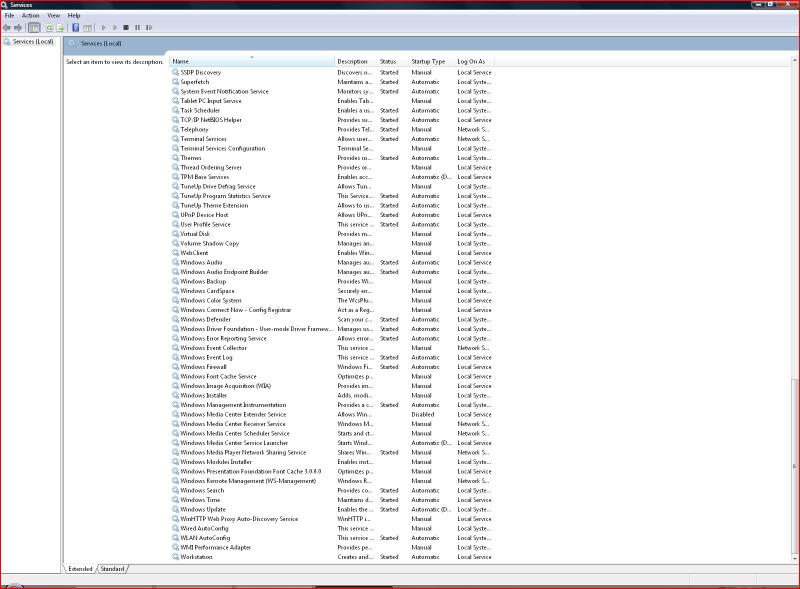This screenshot has width=800, height=589.
Task: Click the blue Help toolbar icon
Action: (75, 27)
